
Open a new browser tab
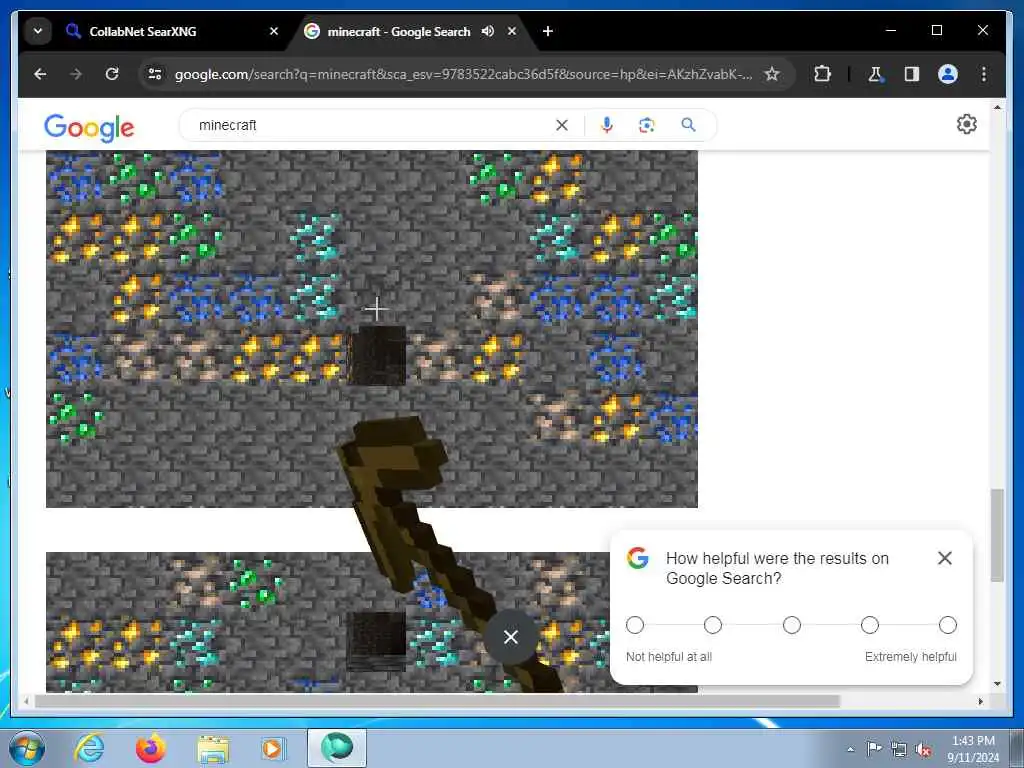point(548,31)
